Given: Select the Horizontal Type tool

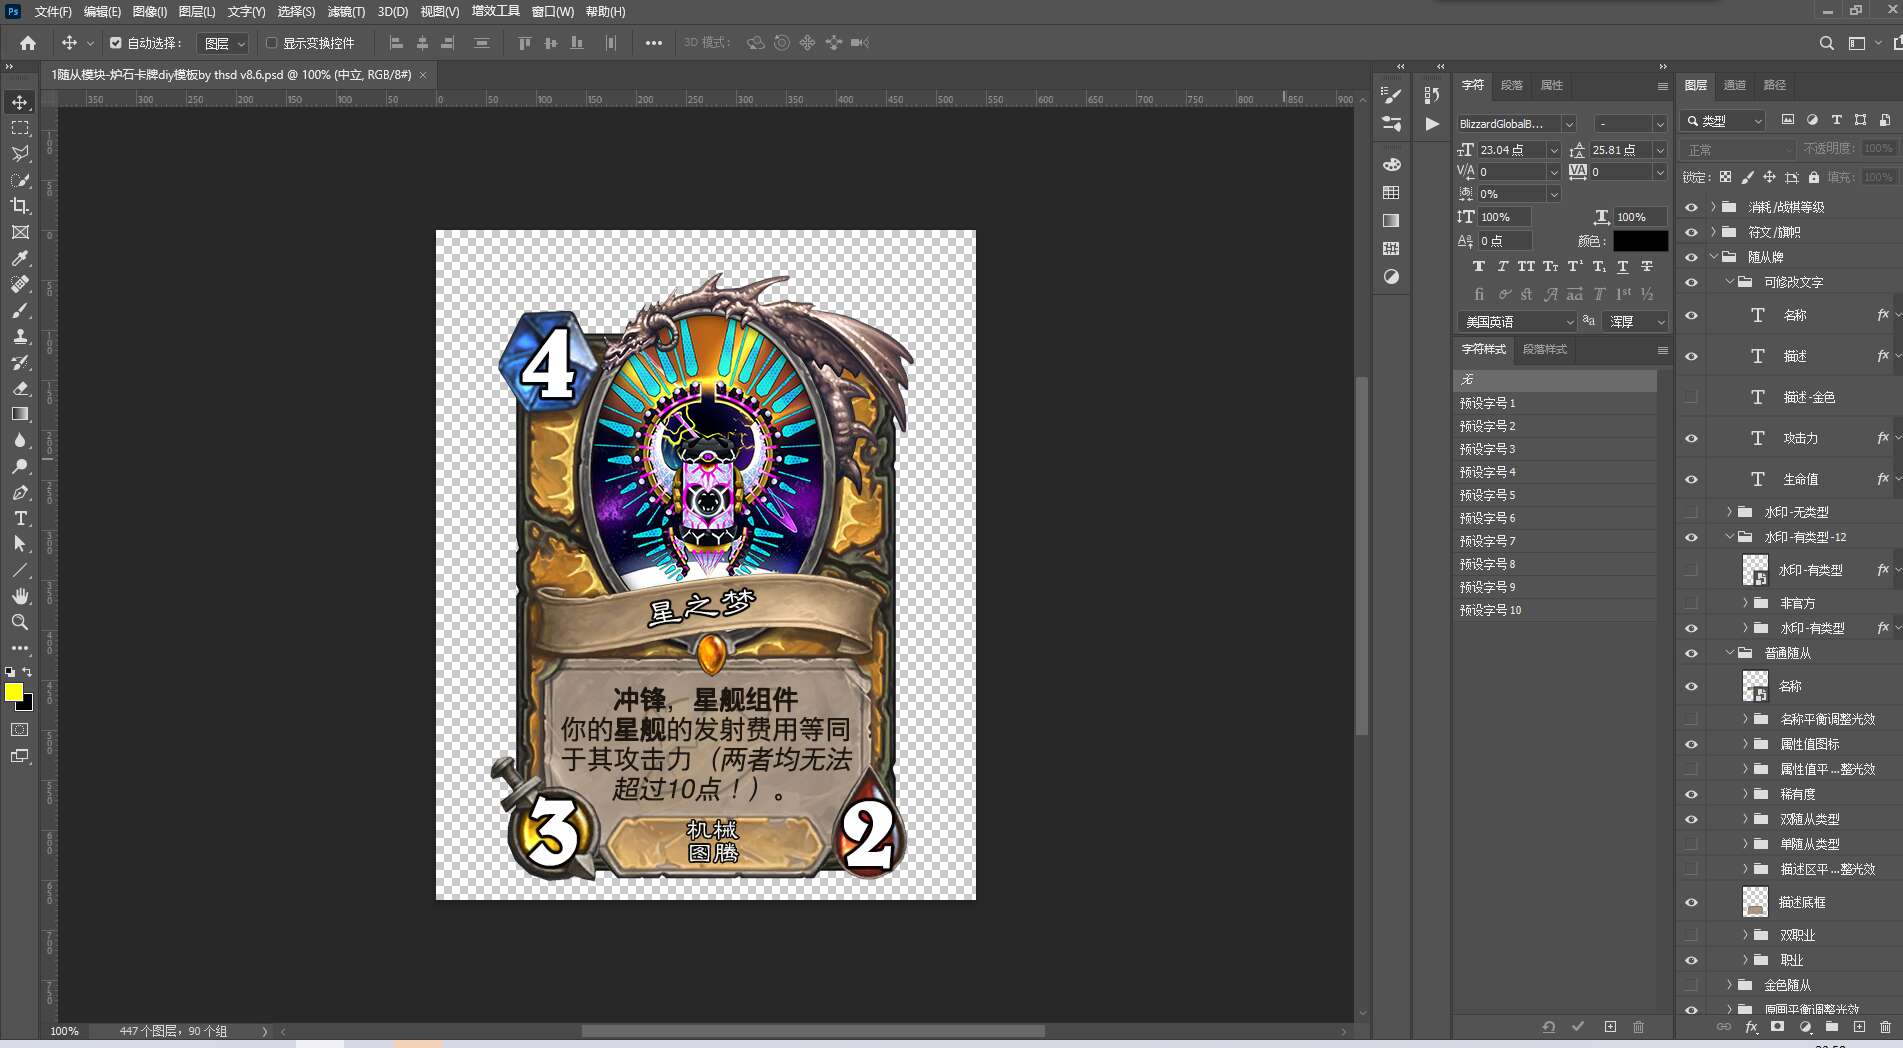Looking at the screenshot, I should tap(20, 518).
